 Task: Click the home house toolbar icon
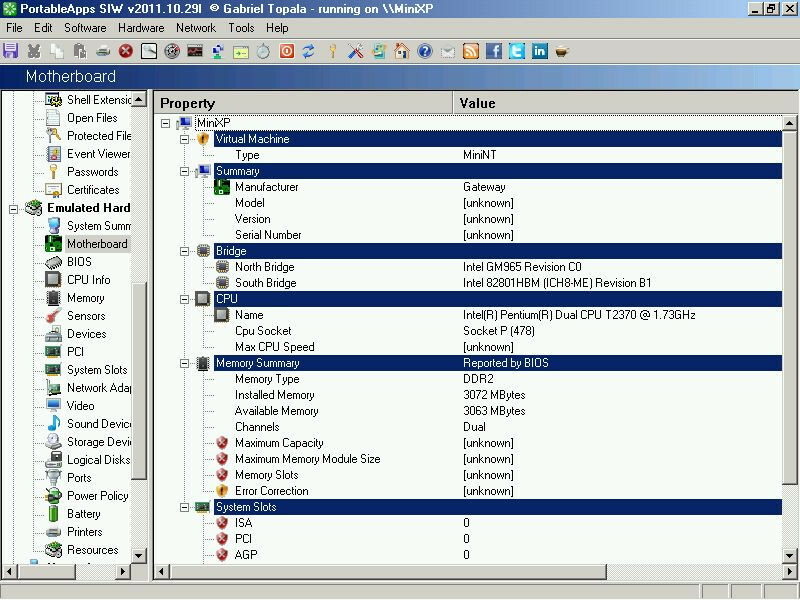point(402,51)
